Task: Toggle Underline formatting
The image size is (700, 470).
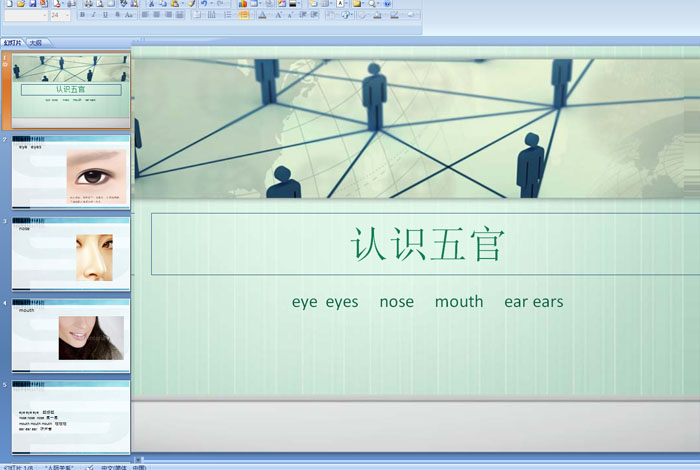Action: (x=105, y=15)
